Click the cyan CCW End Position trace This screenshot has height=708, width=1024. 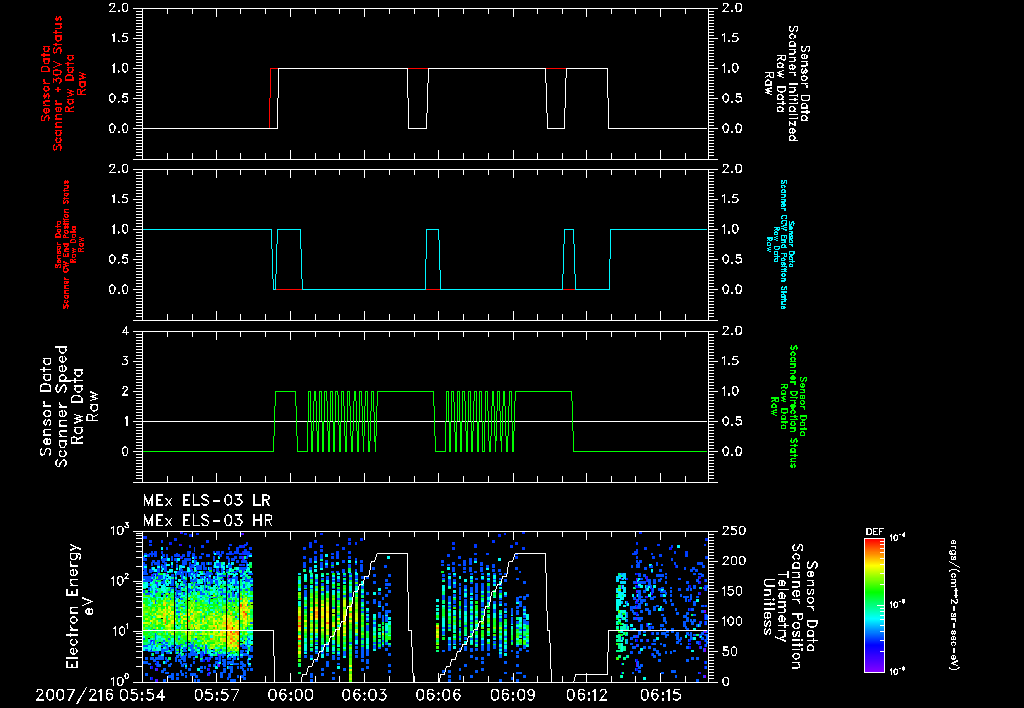click(x=366, y=289)
